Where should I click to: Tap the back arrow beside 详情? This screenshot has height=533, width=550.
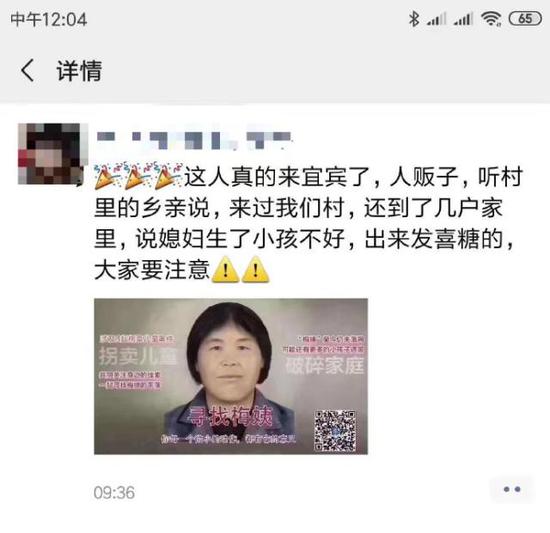(28, 70)
